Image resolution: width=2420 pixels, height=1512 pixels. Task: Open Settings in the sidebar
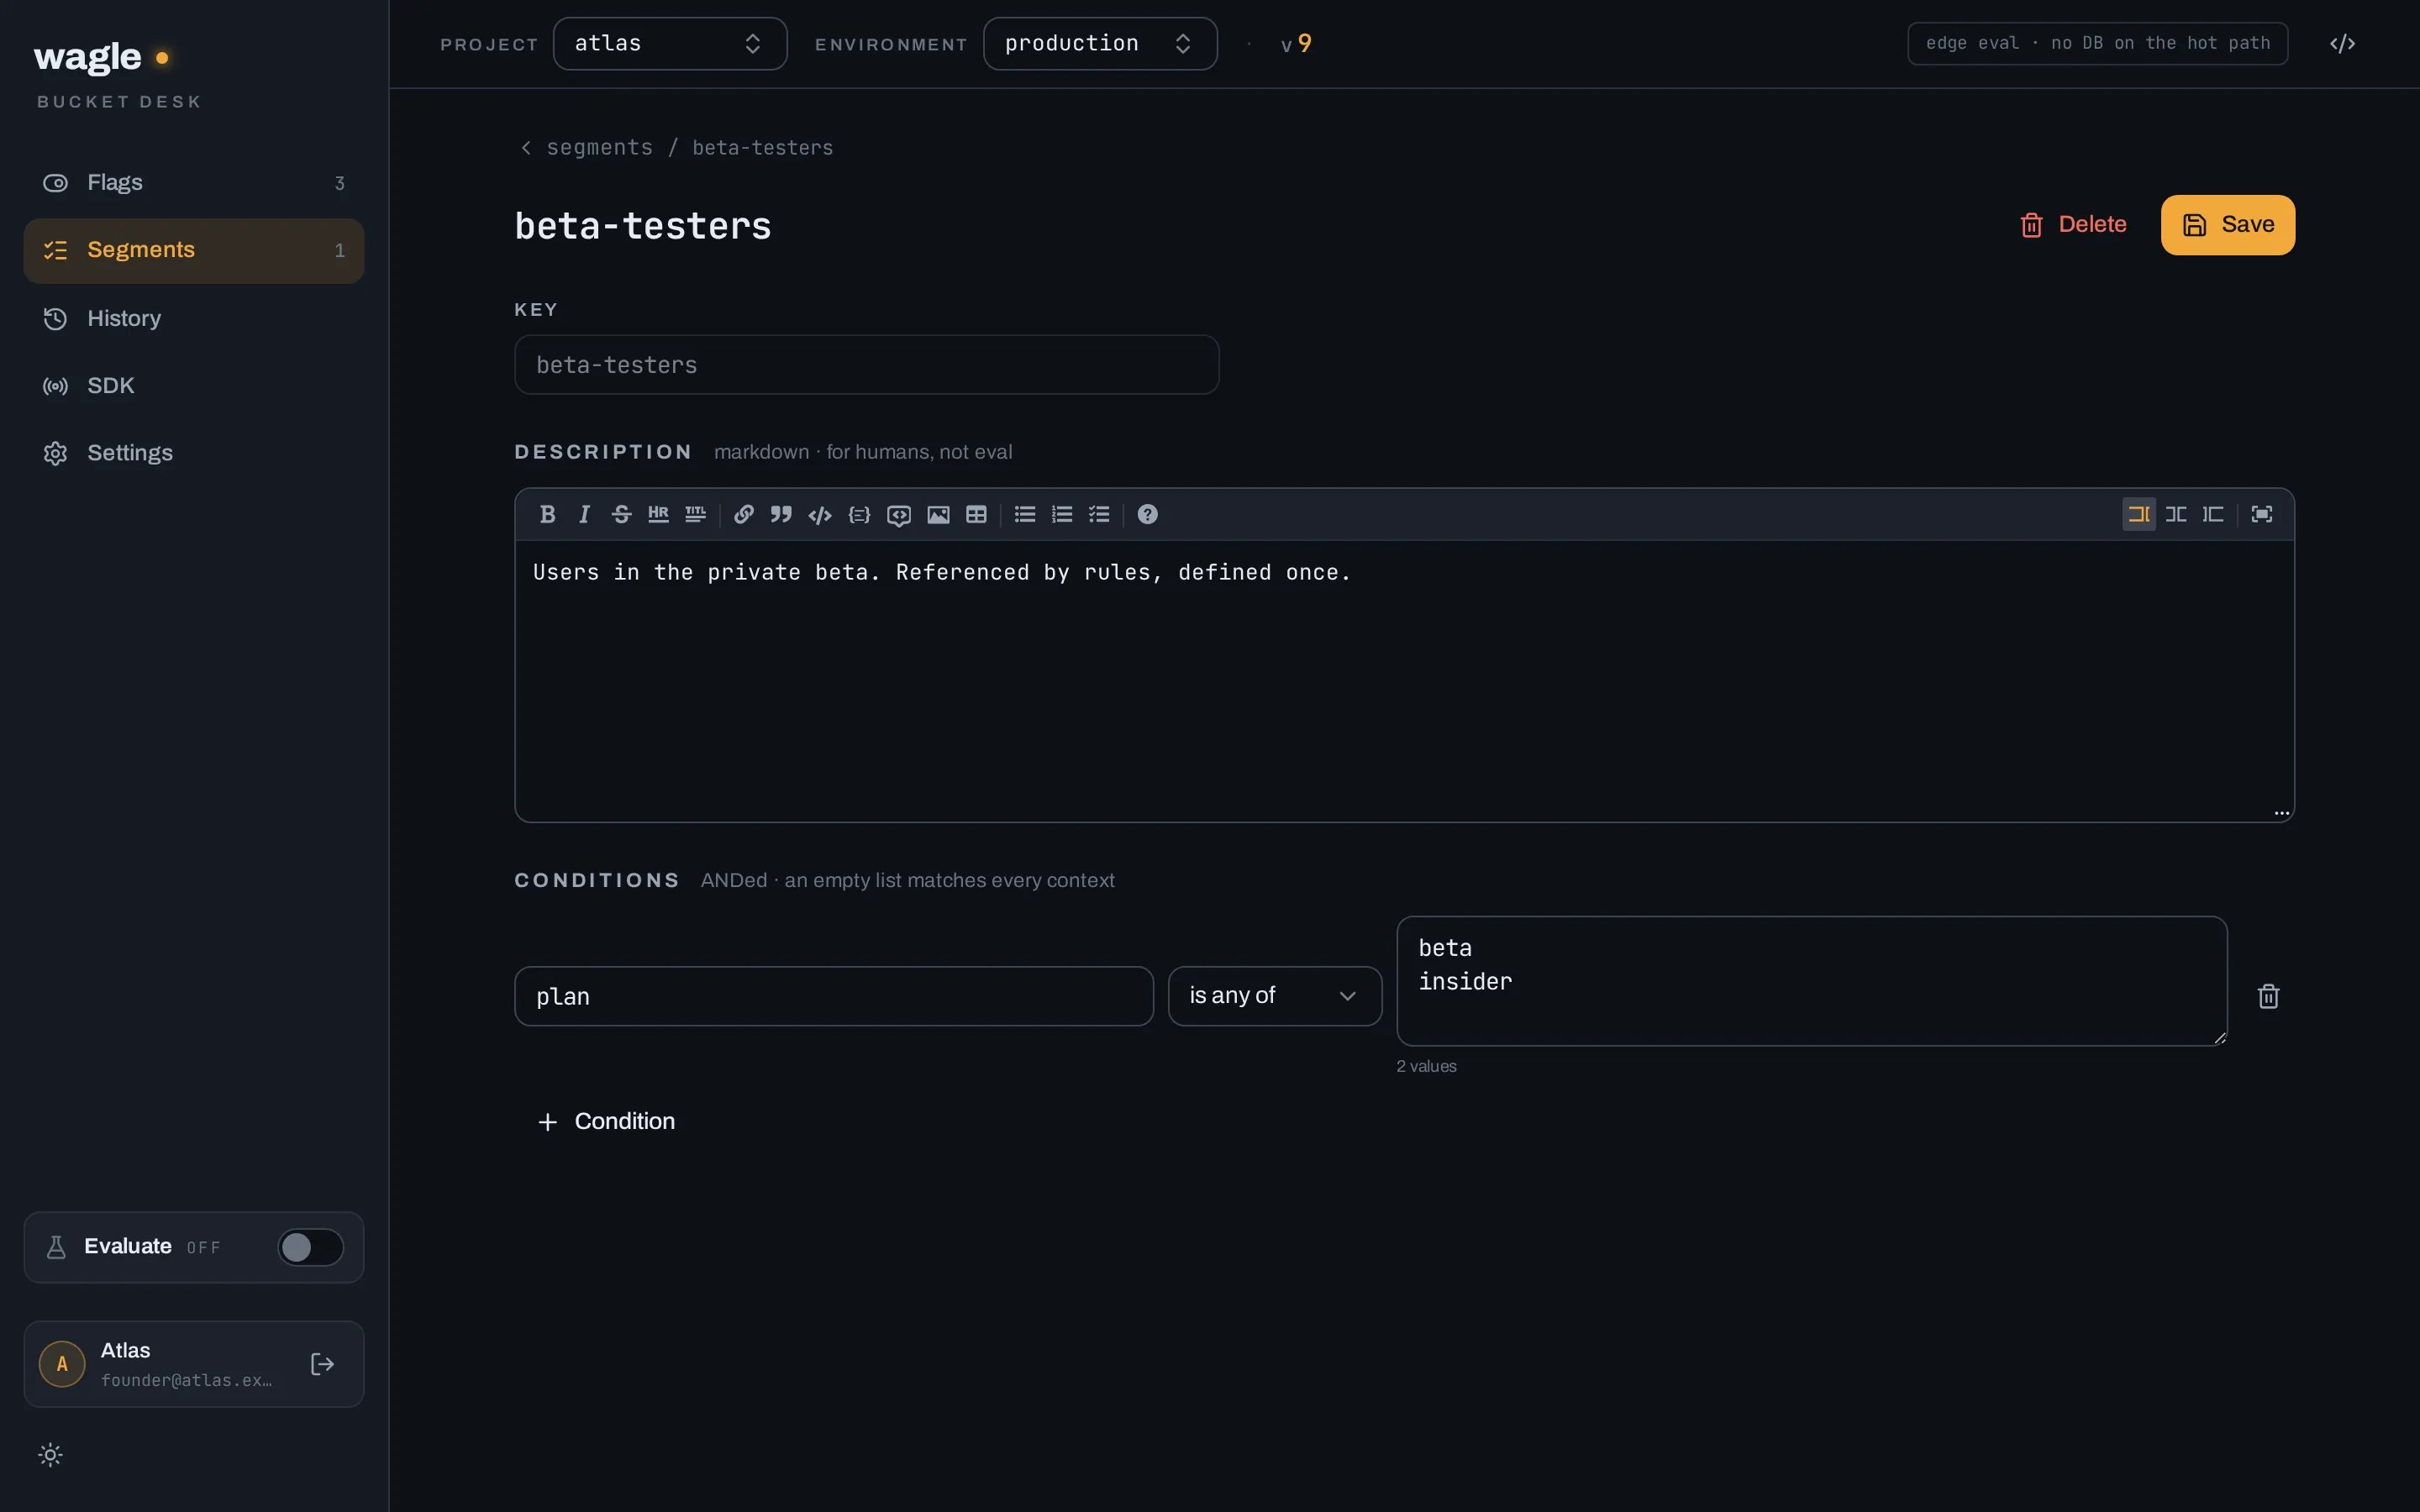tap(194, 453)
